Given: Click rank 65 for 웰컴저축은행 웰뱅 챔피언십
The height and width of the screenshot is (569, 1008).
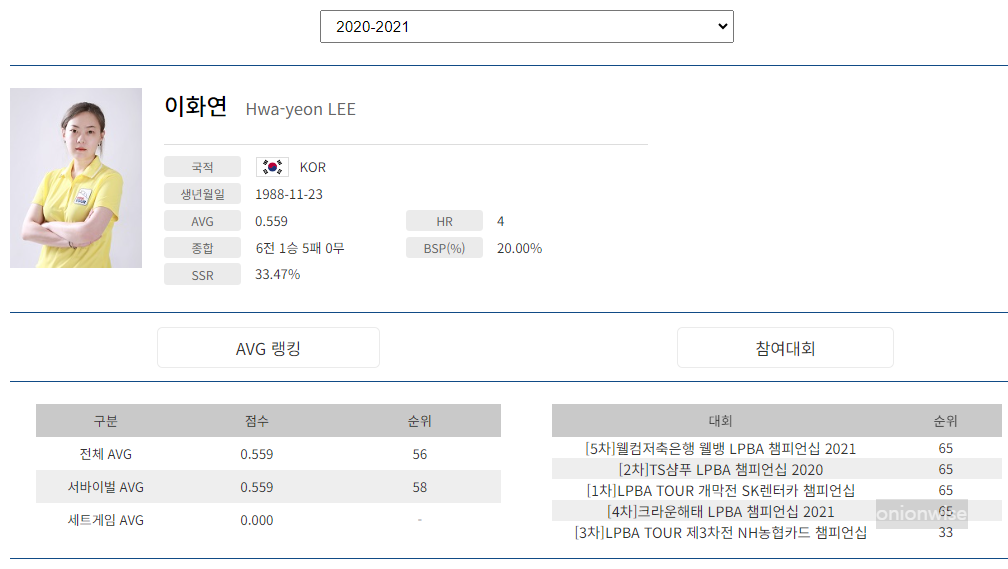Looking at the screenshot, I should (946, 448).
